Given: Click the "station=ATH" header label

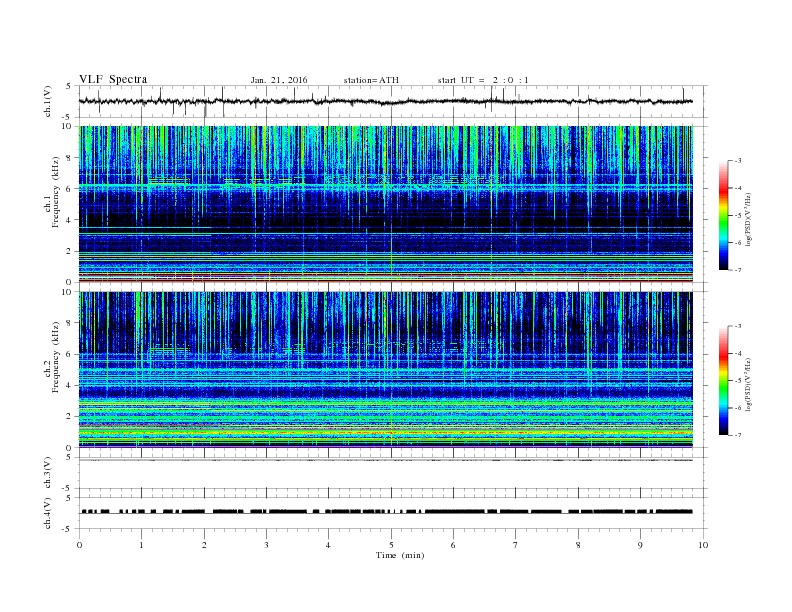Looking at the screenshot, I should [371, 80].
